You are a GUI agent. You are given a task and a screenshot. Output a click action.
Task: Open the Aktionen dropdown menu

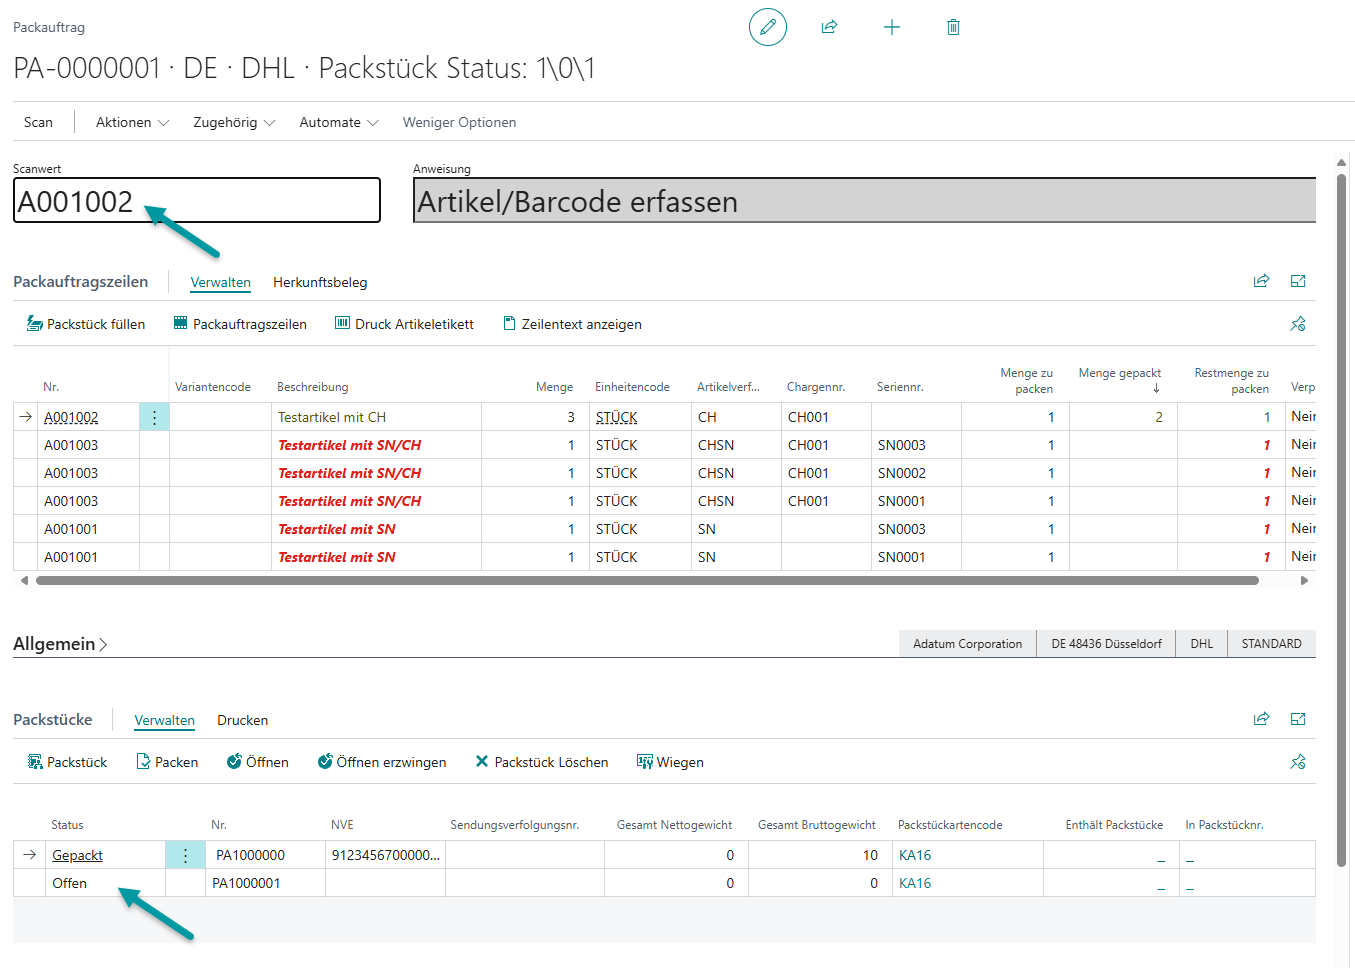[132, 122]
